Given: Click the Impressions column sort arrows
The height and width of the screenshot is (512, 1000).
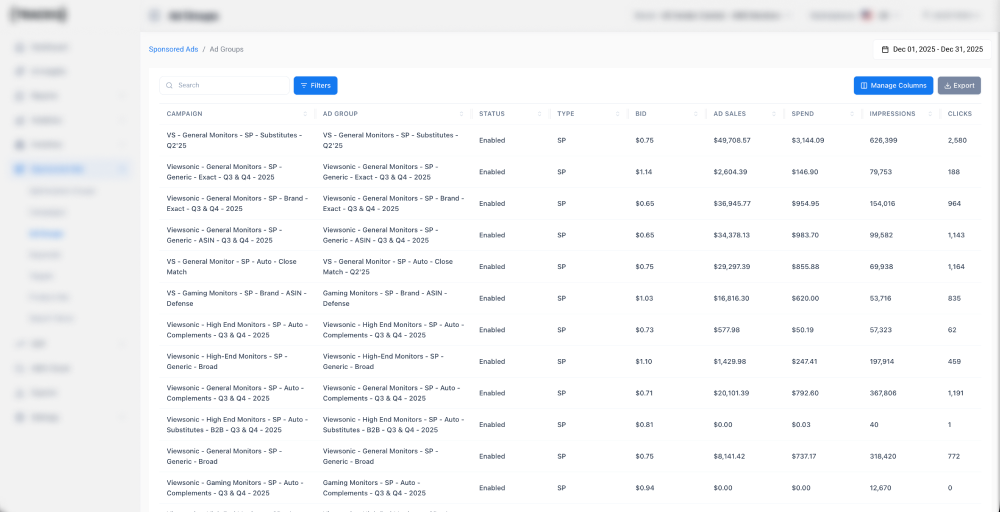Looking at the screenshot, I should click(930, 114).
